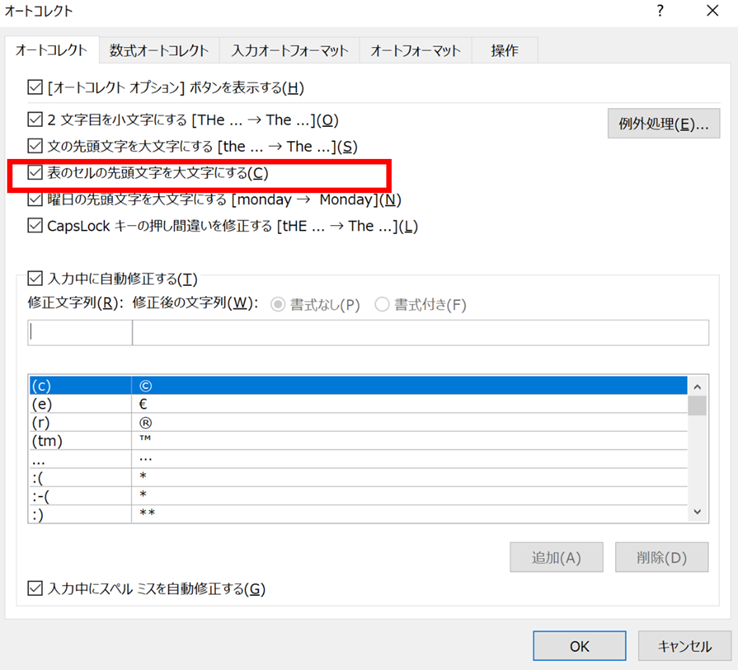This screenshot has width=738, height=670.
Task: Disable 表のセルの先頭文字を大文字にする checkbox
Action: 36,173
